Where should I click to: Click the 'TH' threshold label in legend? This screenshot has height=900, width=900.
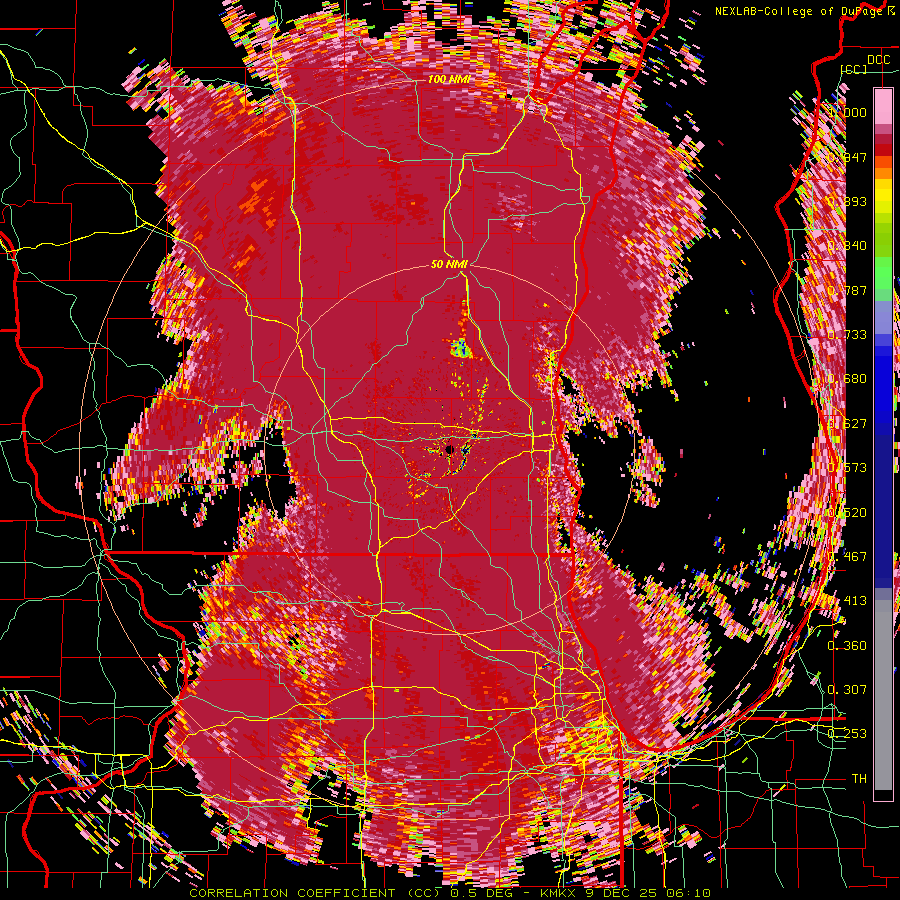(x=859, y=778)
